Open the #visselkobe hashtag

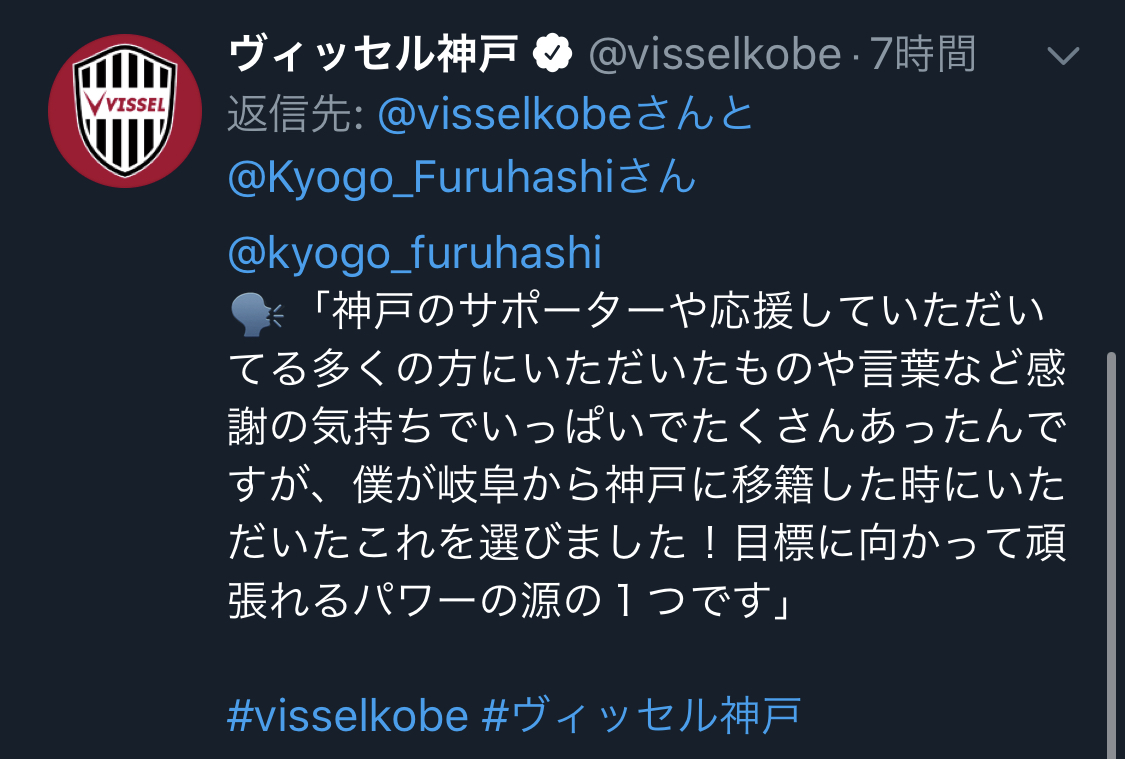(x=348, y=716)
